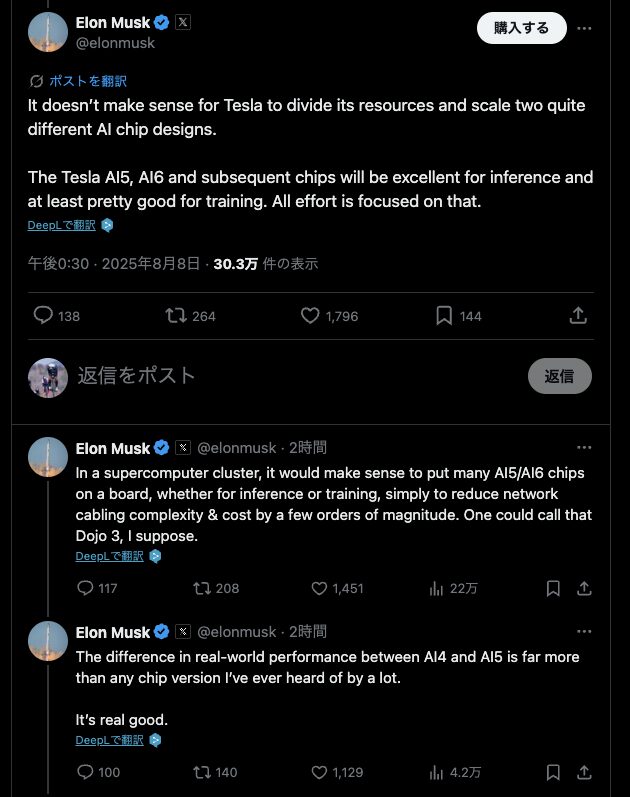
Task: Click the 返信 reply button
Action: pyautogui.click(x=559, y=376)
